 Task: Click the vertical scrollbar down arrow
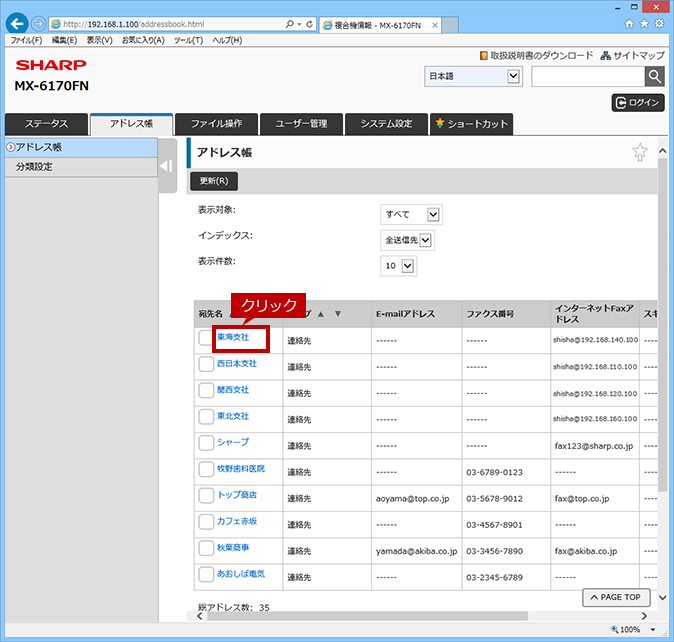tap(662, 597)
